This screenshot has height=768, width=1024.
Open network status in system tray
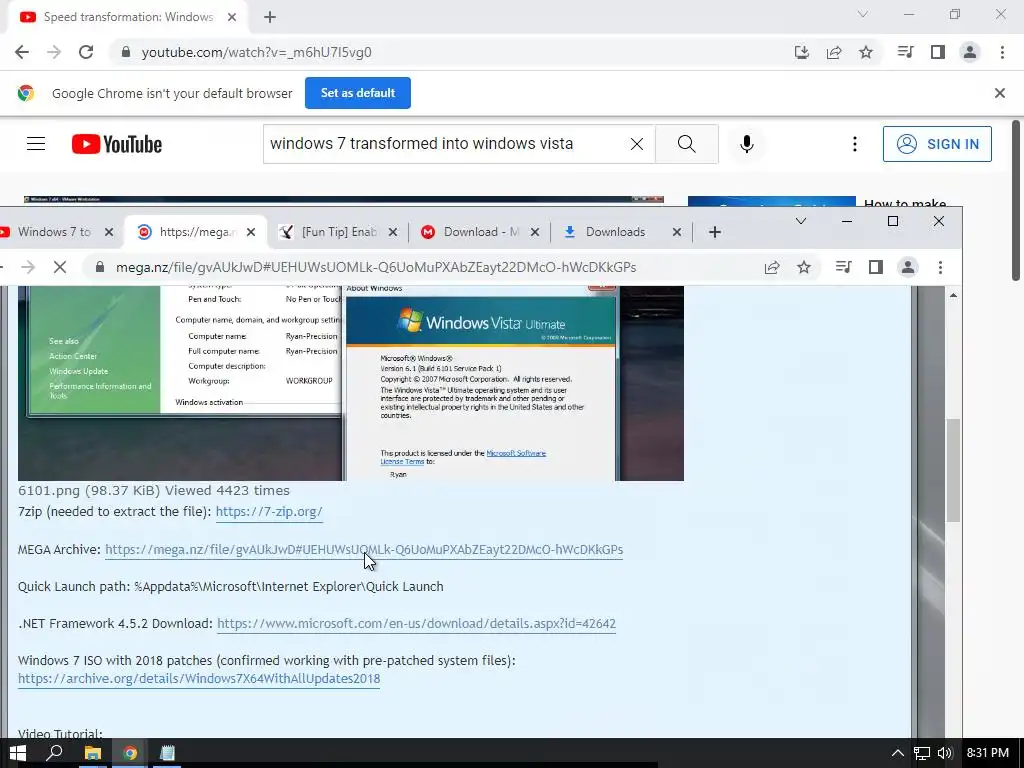tap(921, 753)
